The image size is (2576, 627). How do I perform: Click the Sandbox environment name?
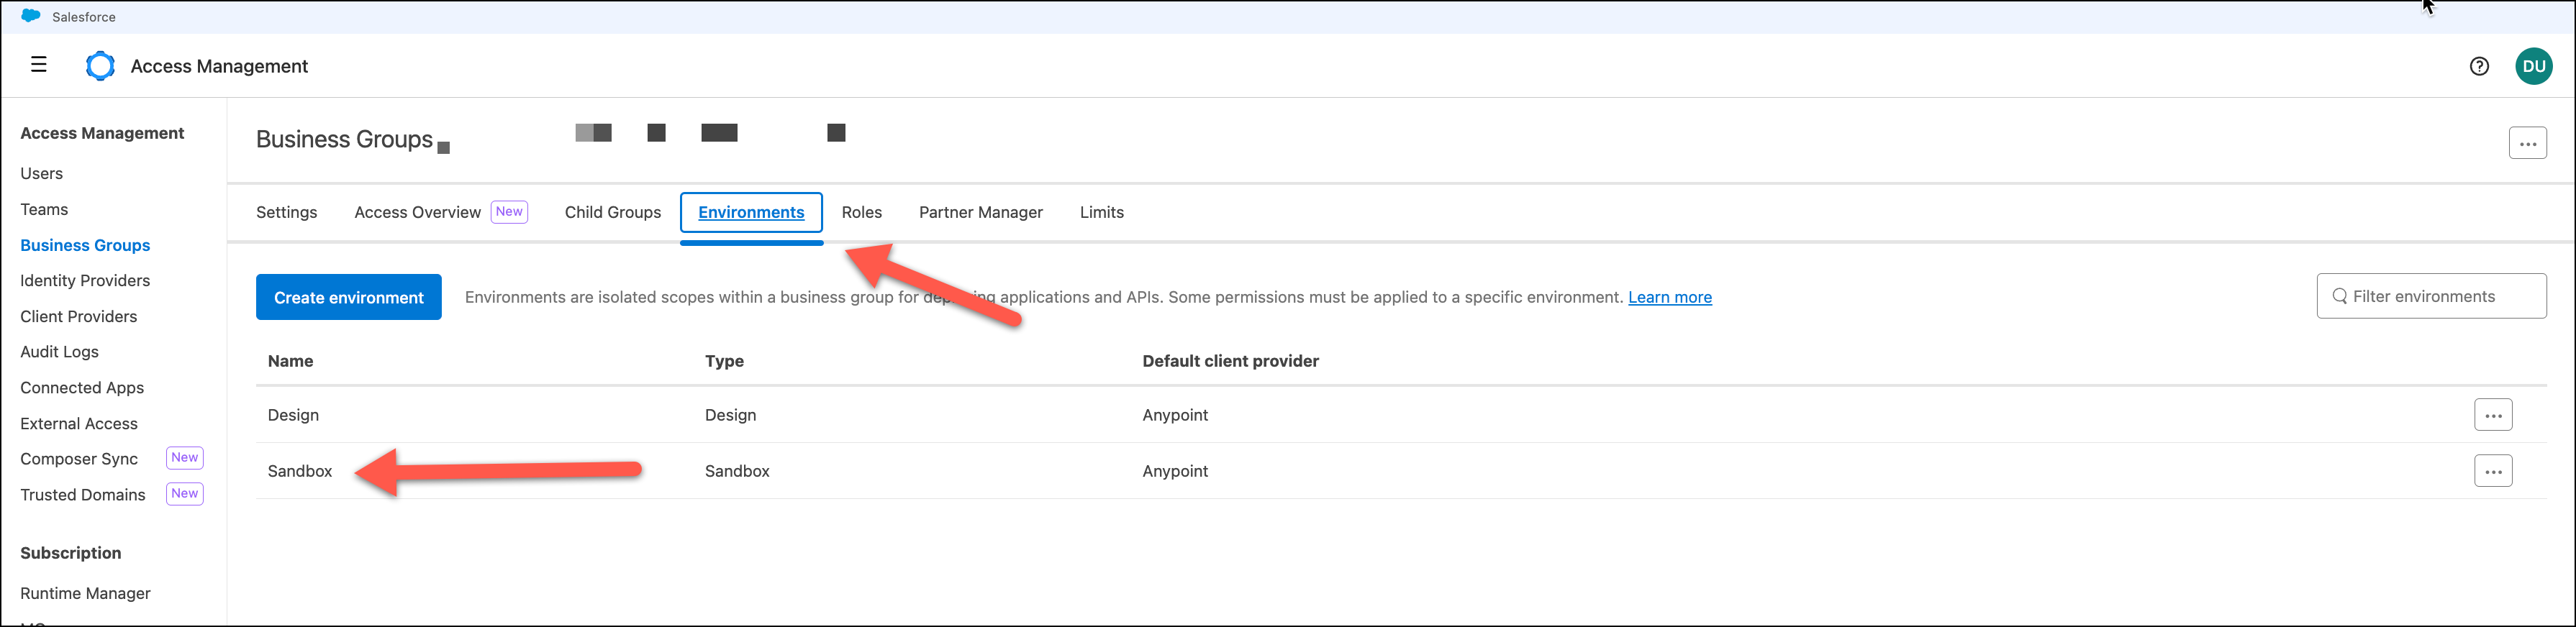(300, 471)
